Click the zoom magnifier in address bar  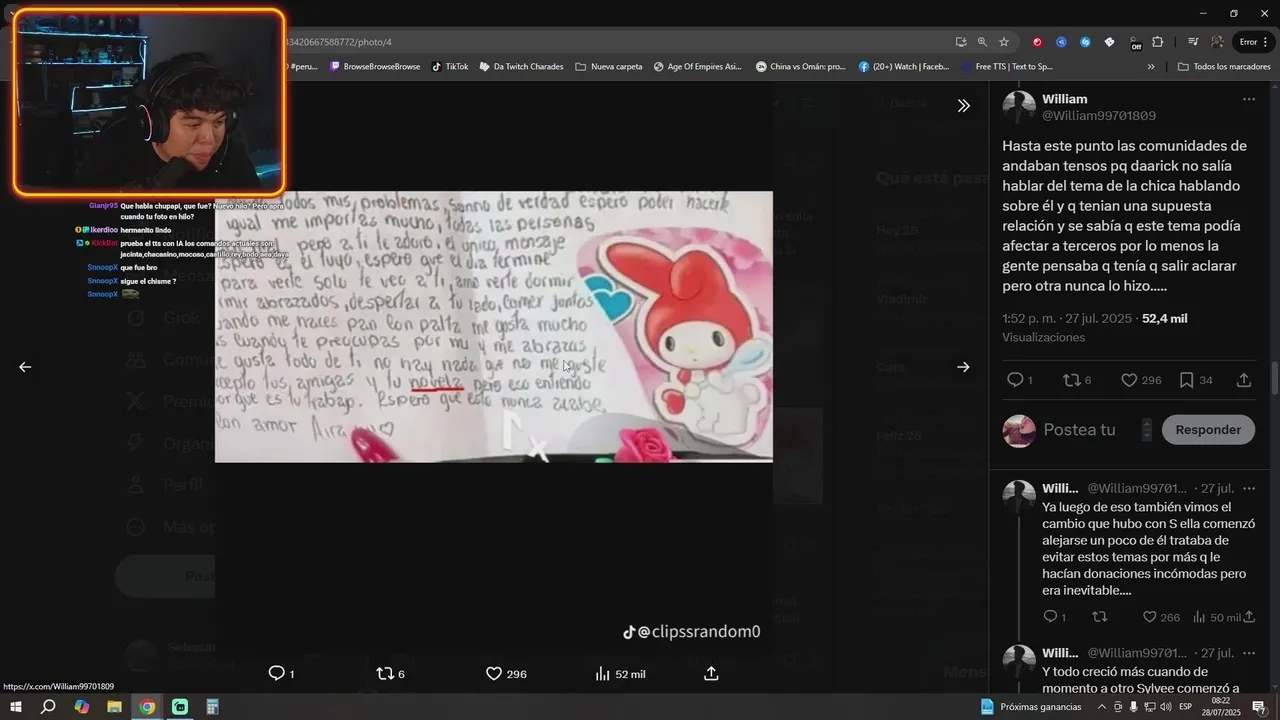[982, 42]
